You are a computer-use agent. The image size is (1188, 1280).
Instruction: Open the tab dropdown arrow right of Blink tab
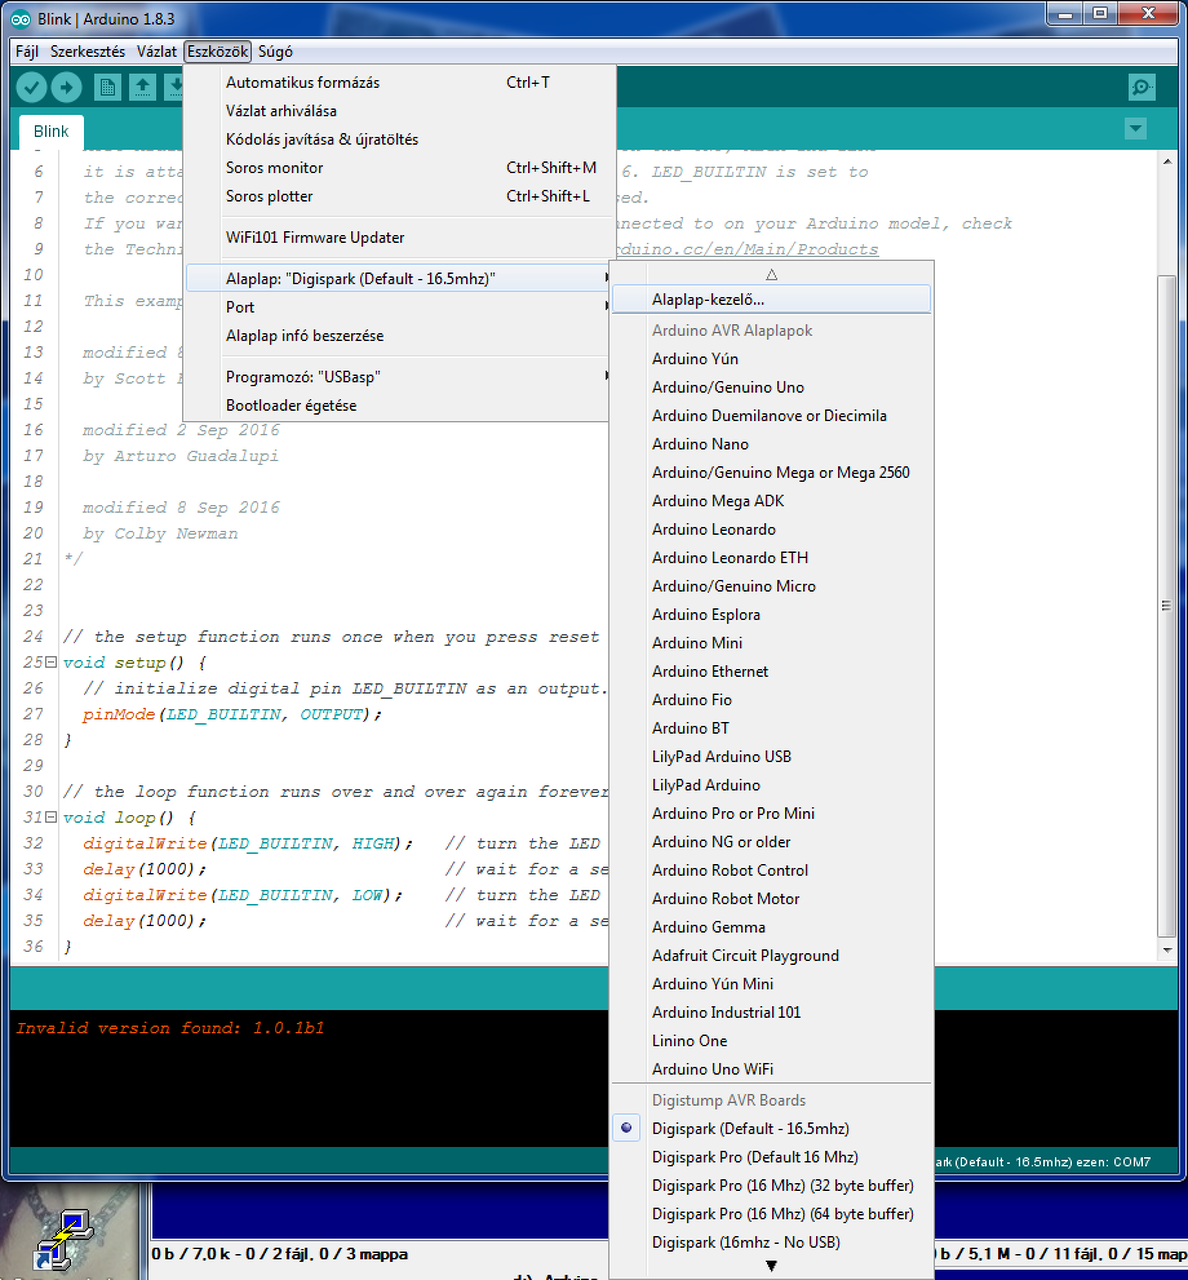point(1135,128)
